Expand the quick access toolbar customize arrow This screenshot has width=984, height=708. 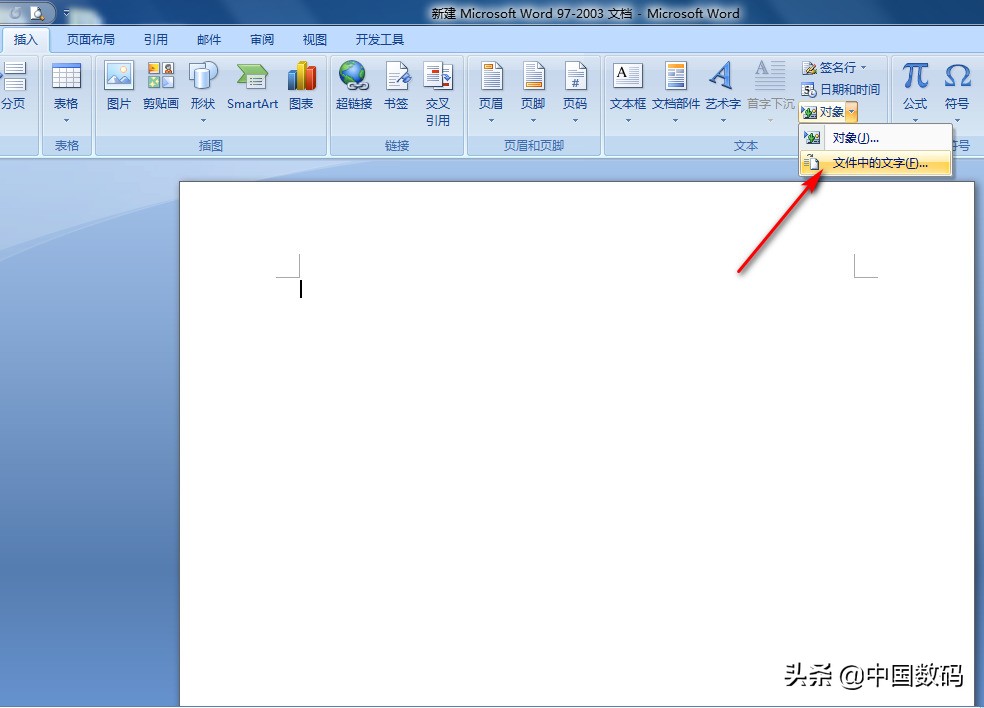[x=67, y=13]
